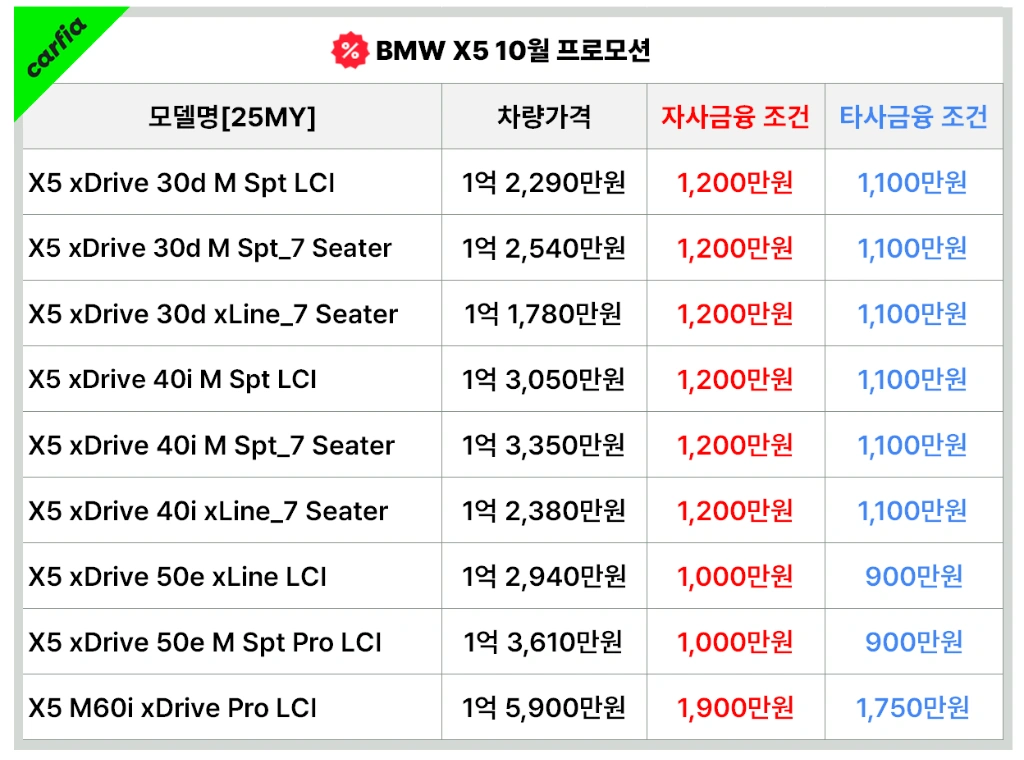1024x760 pixels.
Task: Select X5 xDrive 30d xLine_7 Seater model
Action: click(213, 314)
